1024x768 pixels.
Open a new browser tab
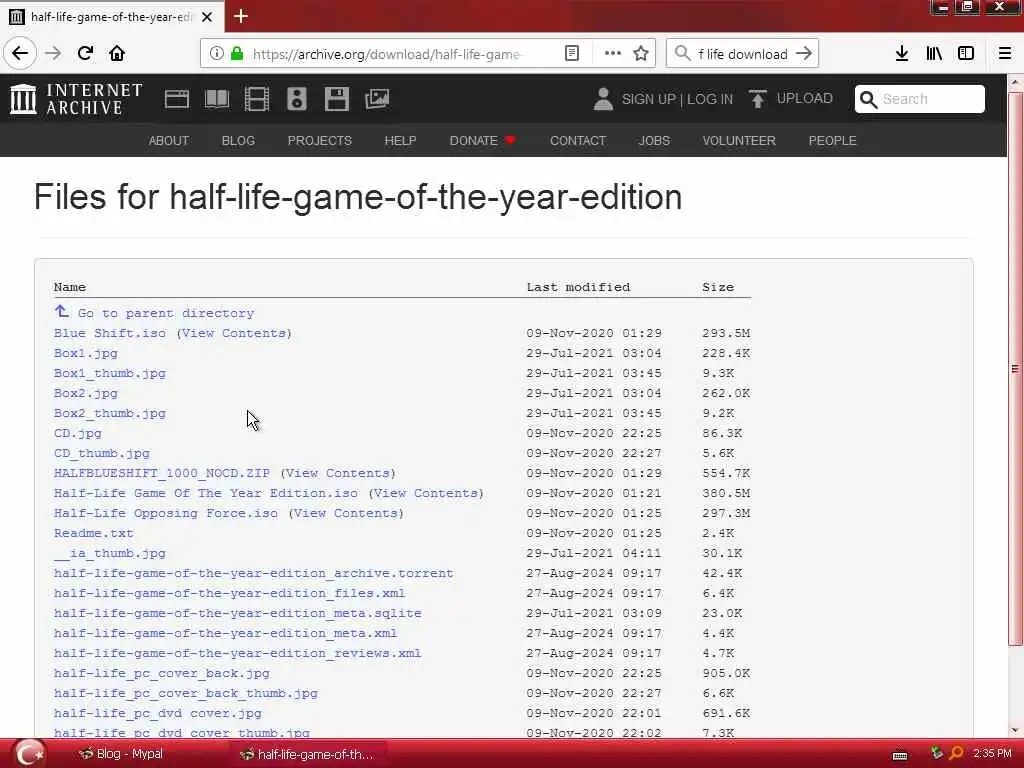coord(240,16)
